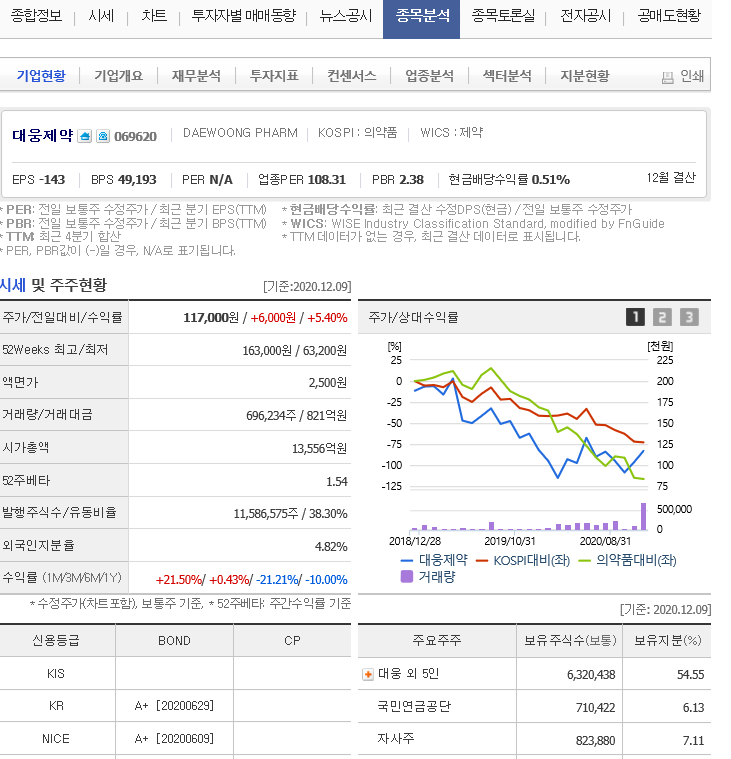Open the 전자공시 tab

click(x=585, y=16)
